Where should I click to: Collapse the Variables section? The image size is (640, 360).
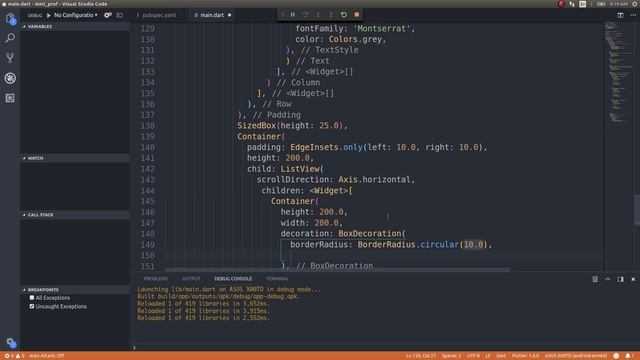[75, 27]
